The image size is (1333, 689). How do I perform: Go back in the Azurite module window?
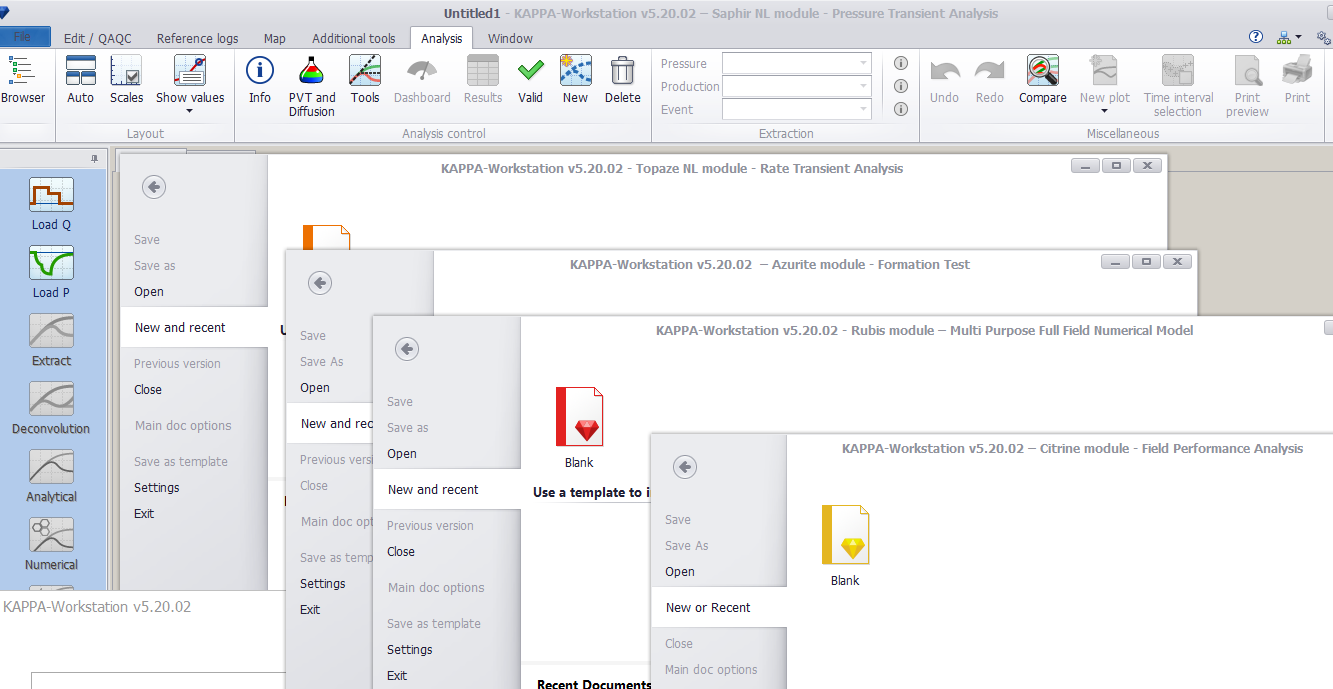[320, 283]
